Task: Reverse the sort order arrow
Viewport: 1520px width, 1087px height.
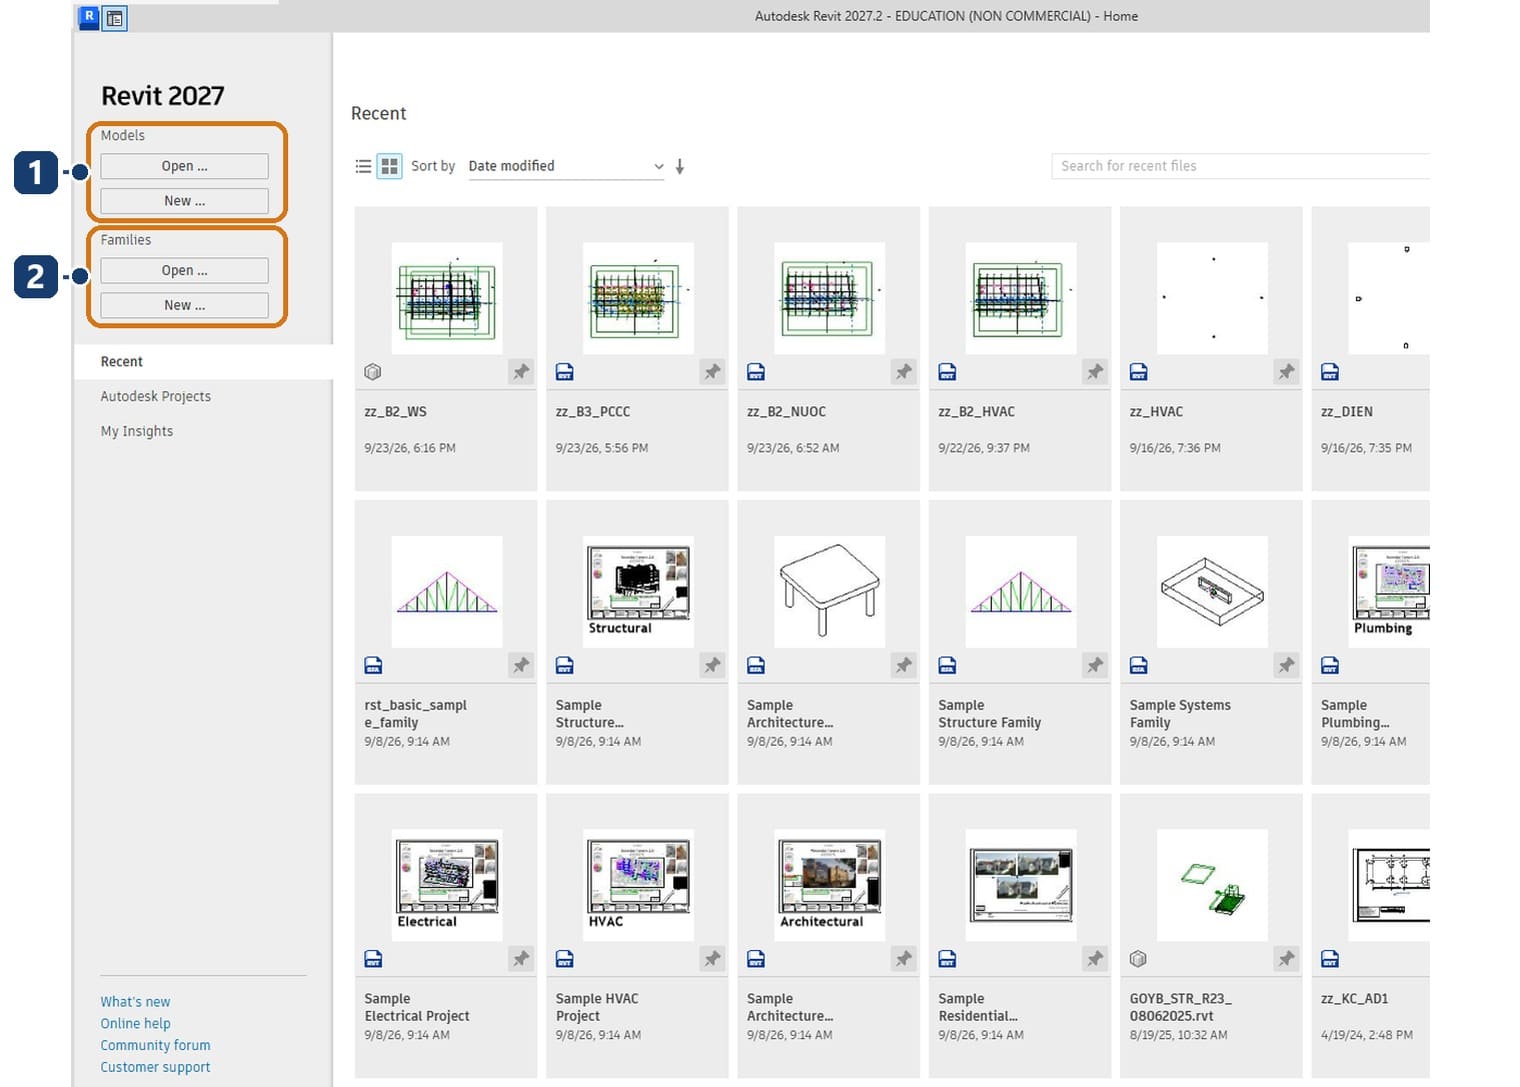Action: [680, 166]
